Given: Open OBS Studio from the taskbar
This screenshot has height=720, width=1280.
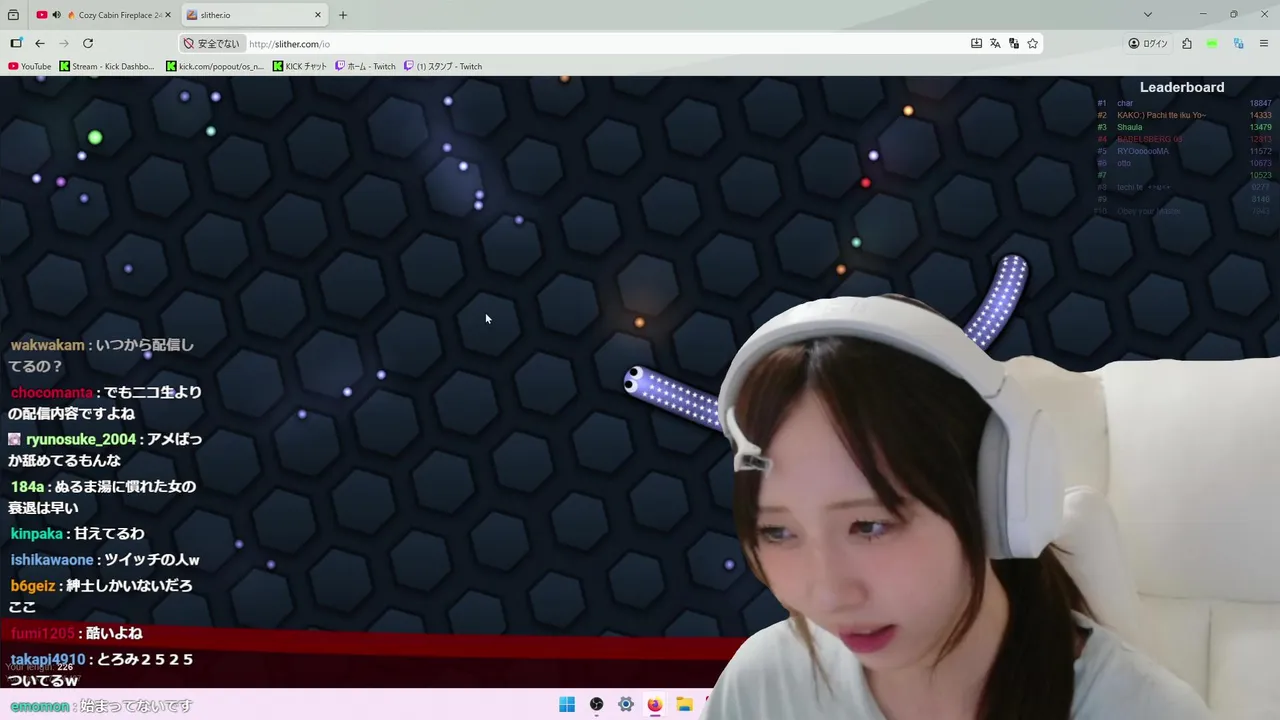Looking at the screenshot, I should 596,704.
